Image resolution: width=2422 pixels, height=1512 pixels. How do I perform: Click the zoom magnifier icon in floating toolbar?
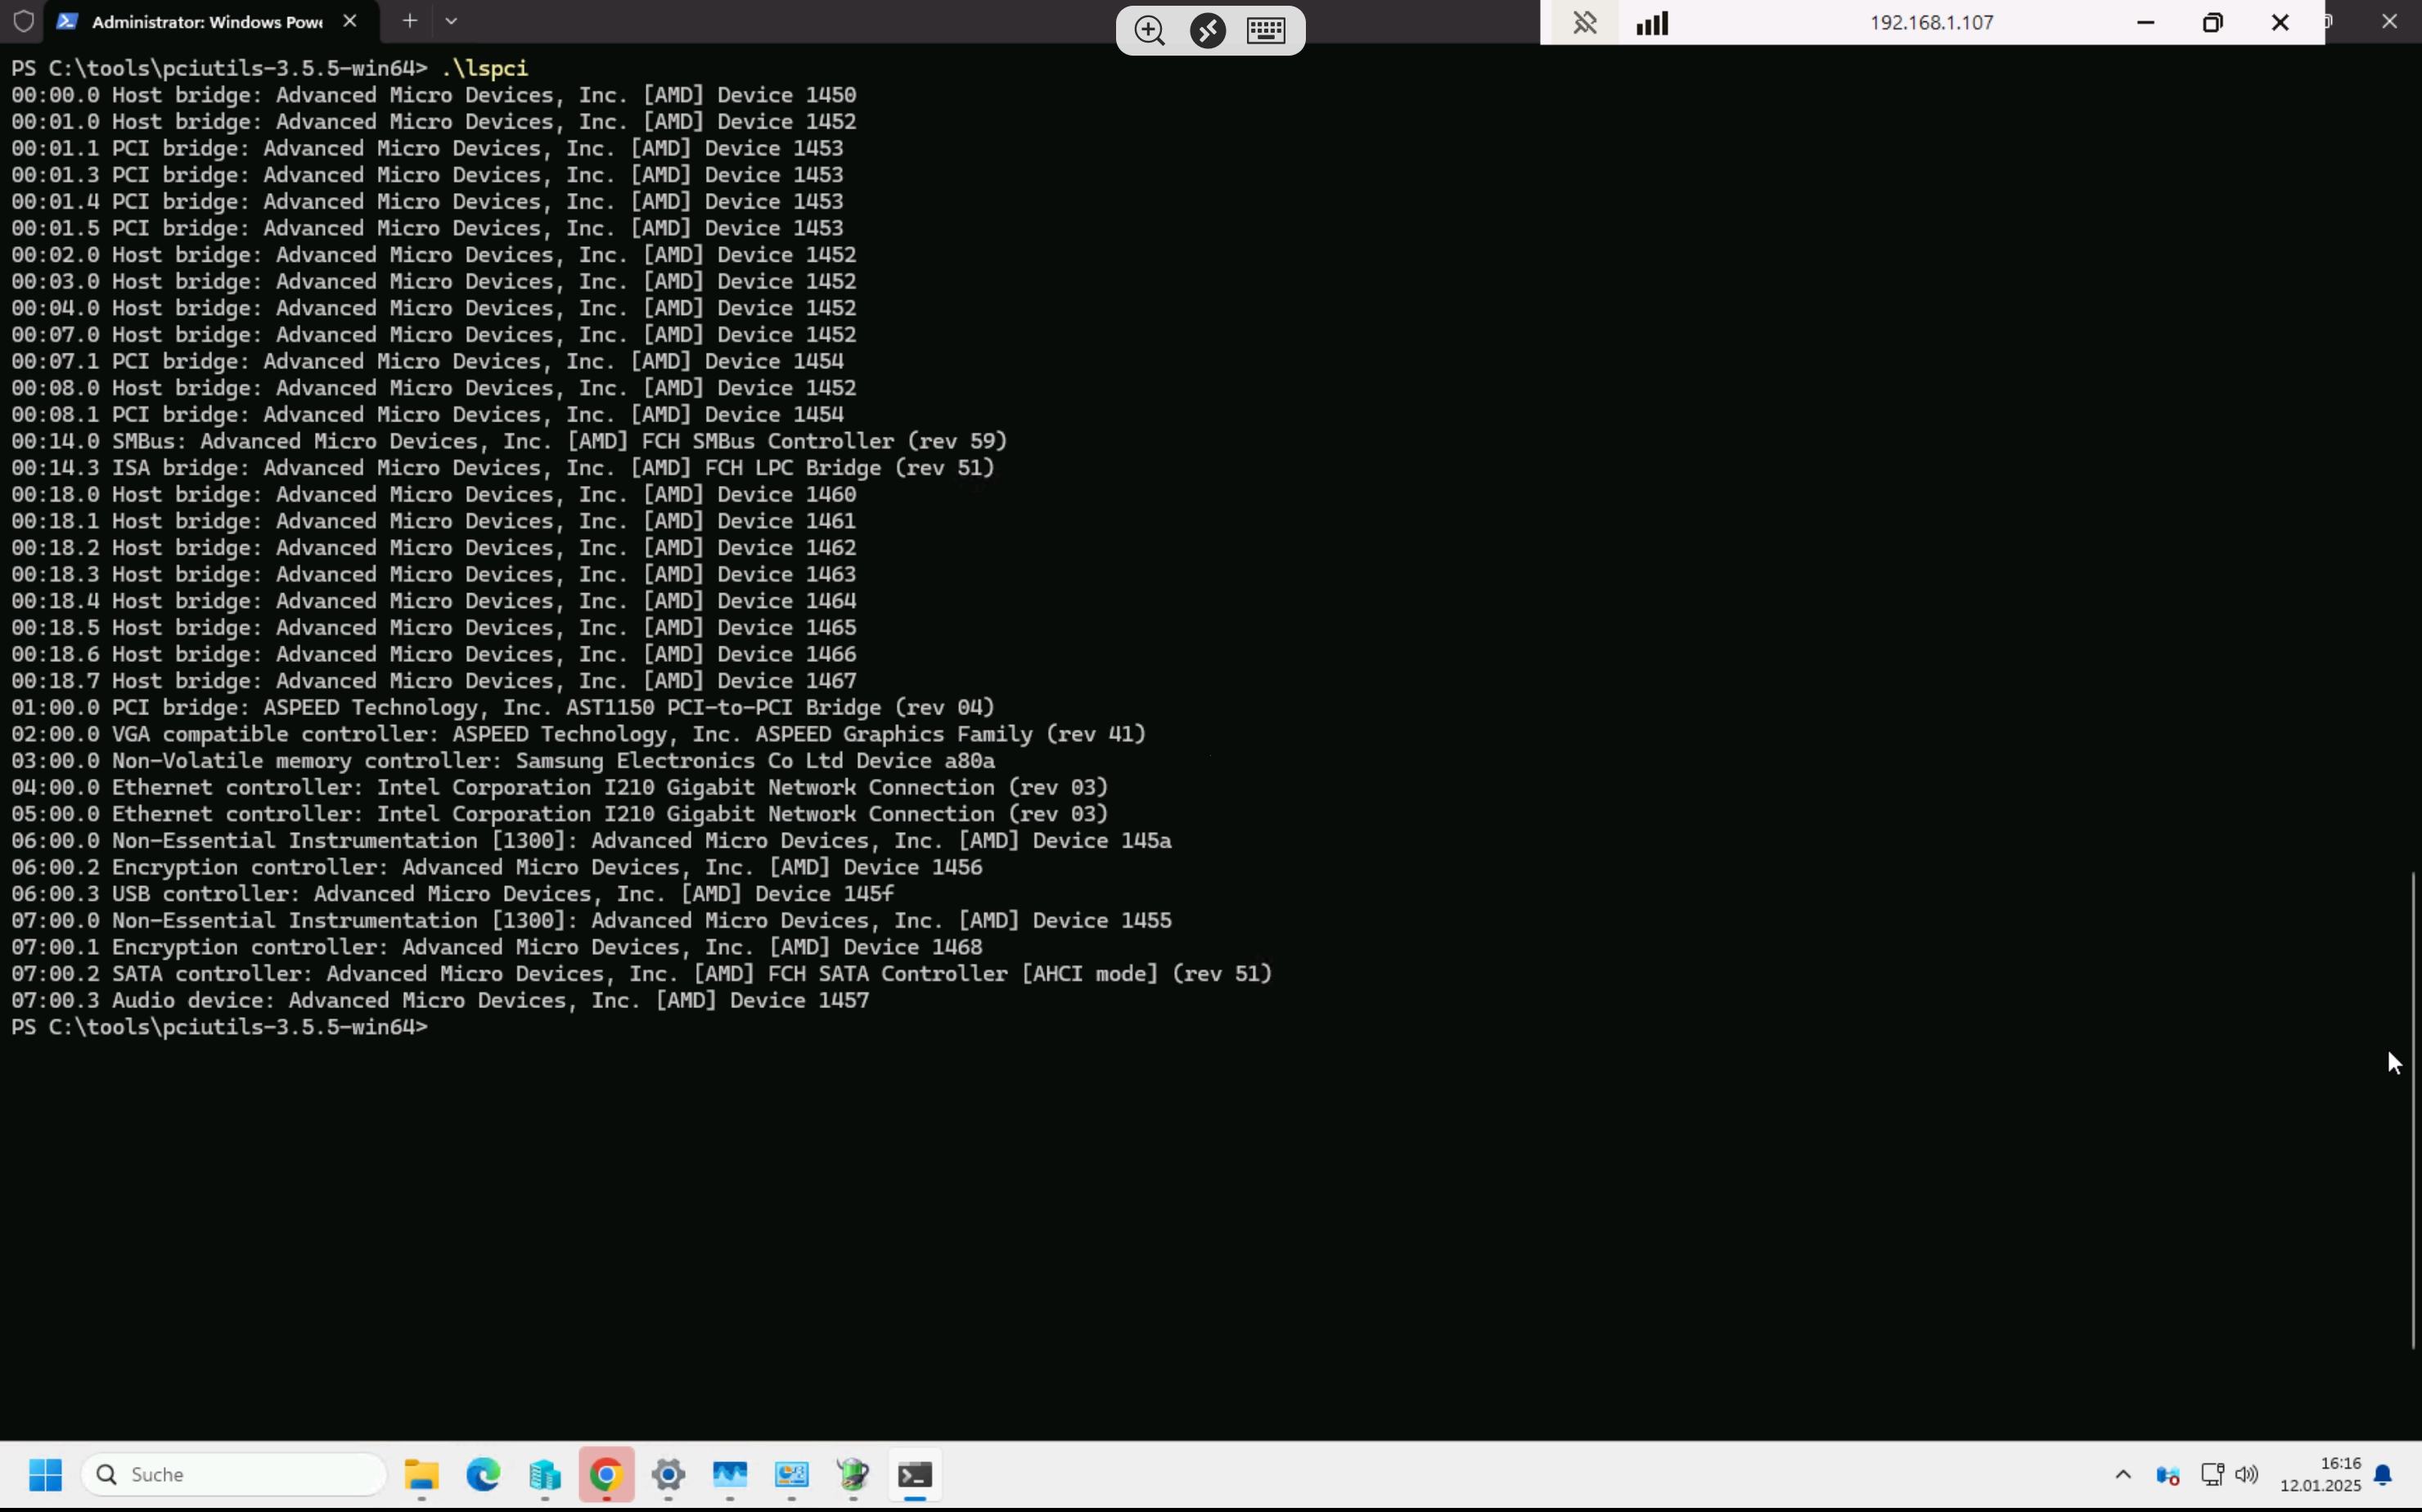click(1150, 31)
